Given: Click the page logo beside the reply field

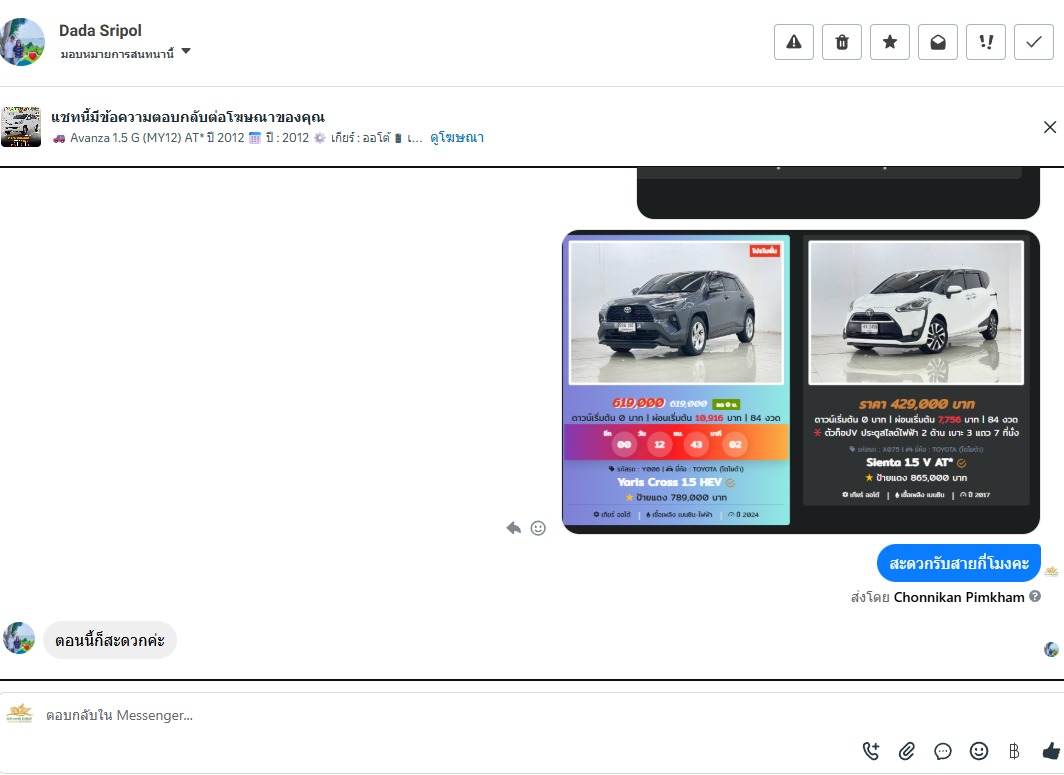Looking at the screenshot, I should [20, 713].
